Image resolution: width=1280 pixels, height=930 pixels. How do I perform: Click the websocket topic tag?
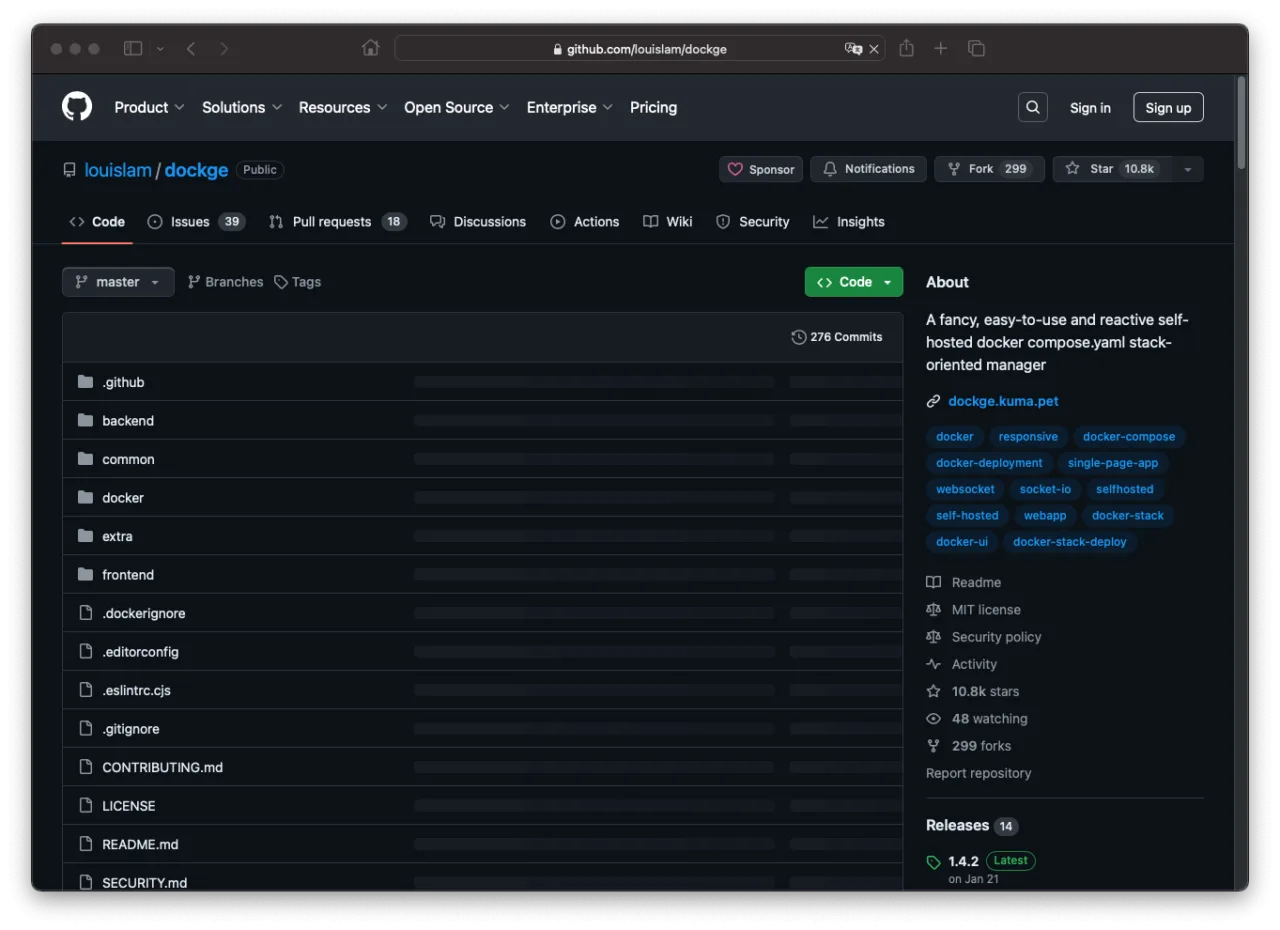(x=965, y=489)
